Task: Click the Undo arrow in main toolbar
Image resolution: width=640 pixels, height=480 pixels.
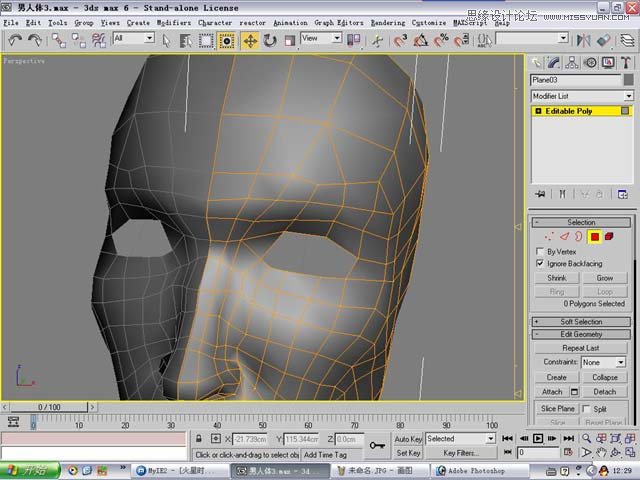Action: click(x=15, y=40)
